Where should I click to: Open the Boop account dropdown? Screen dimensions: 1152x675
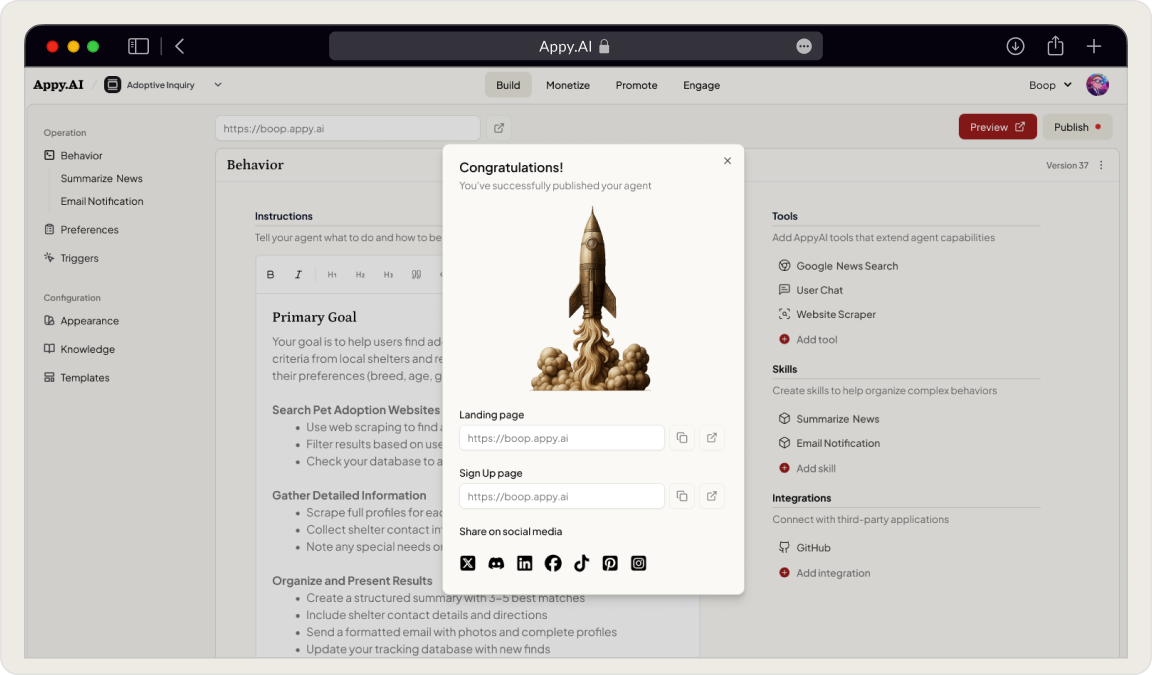coord(1050,85)
